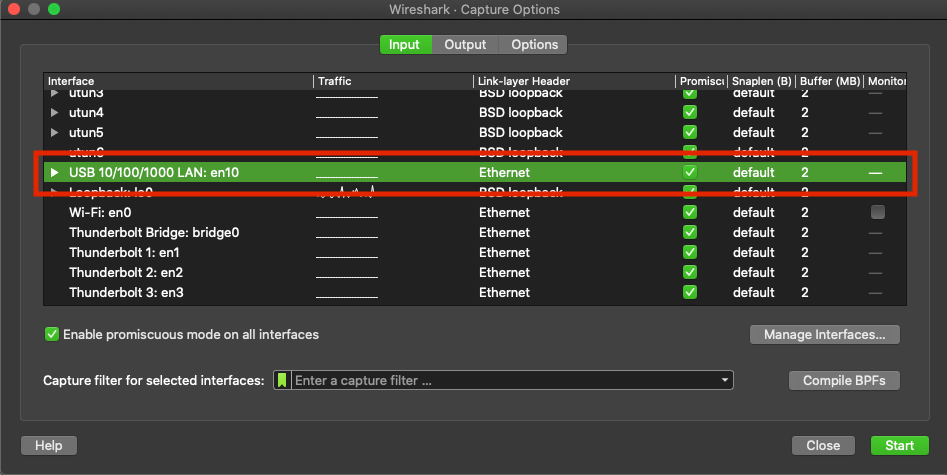Close the Capture Options dialog

click(823, 445)
